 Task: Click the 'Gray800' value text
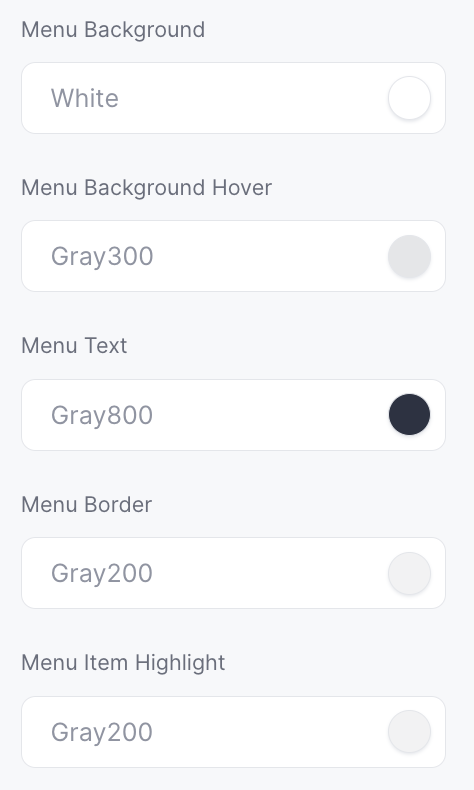coord(102,415)
